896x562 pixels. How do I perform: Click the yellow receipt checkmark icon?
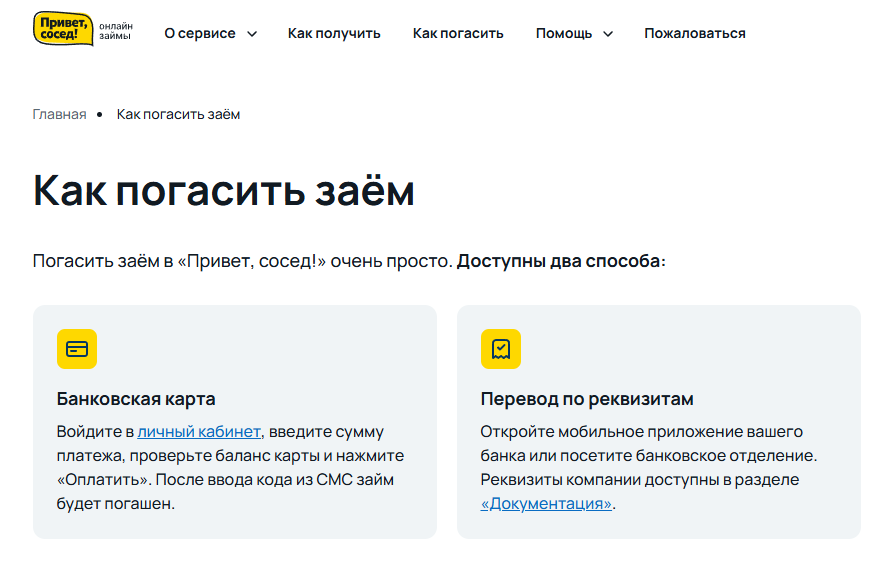coord(501,348)
